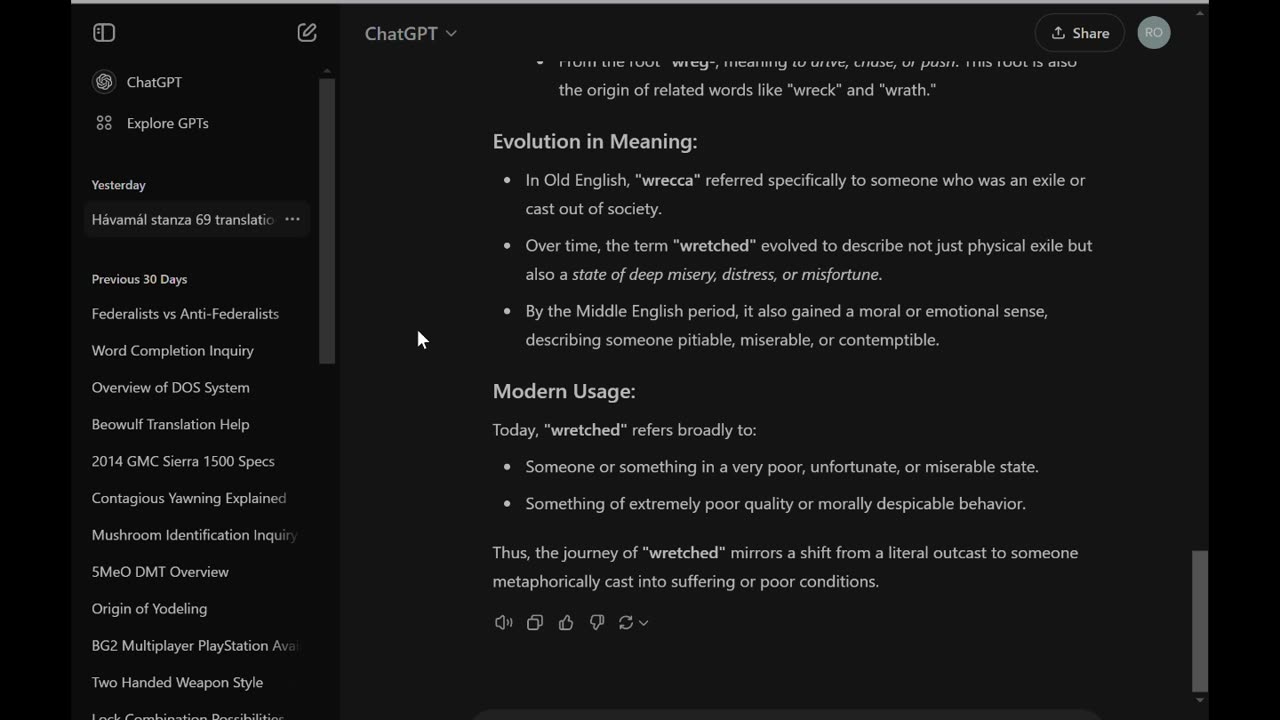Click the sentence beginning "Thus, the journey"

point(785,567)
